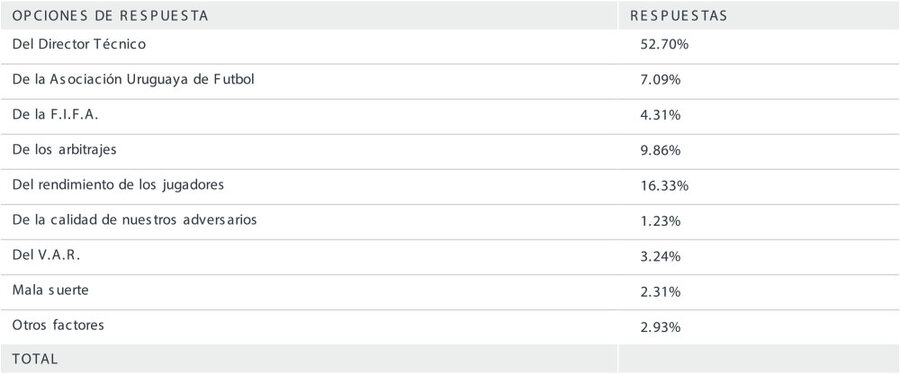Click the 16.33% response value
Viewport: 900px width, 375px height.
point(664,186)
